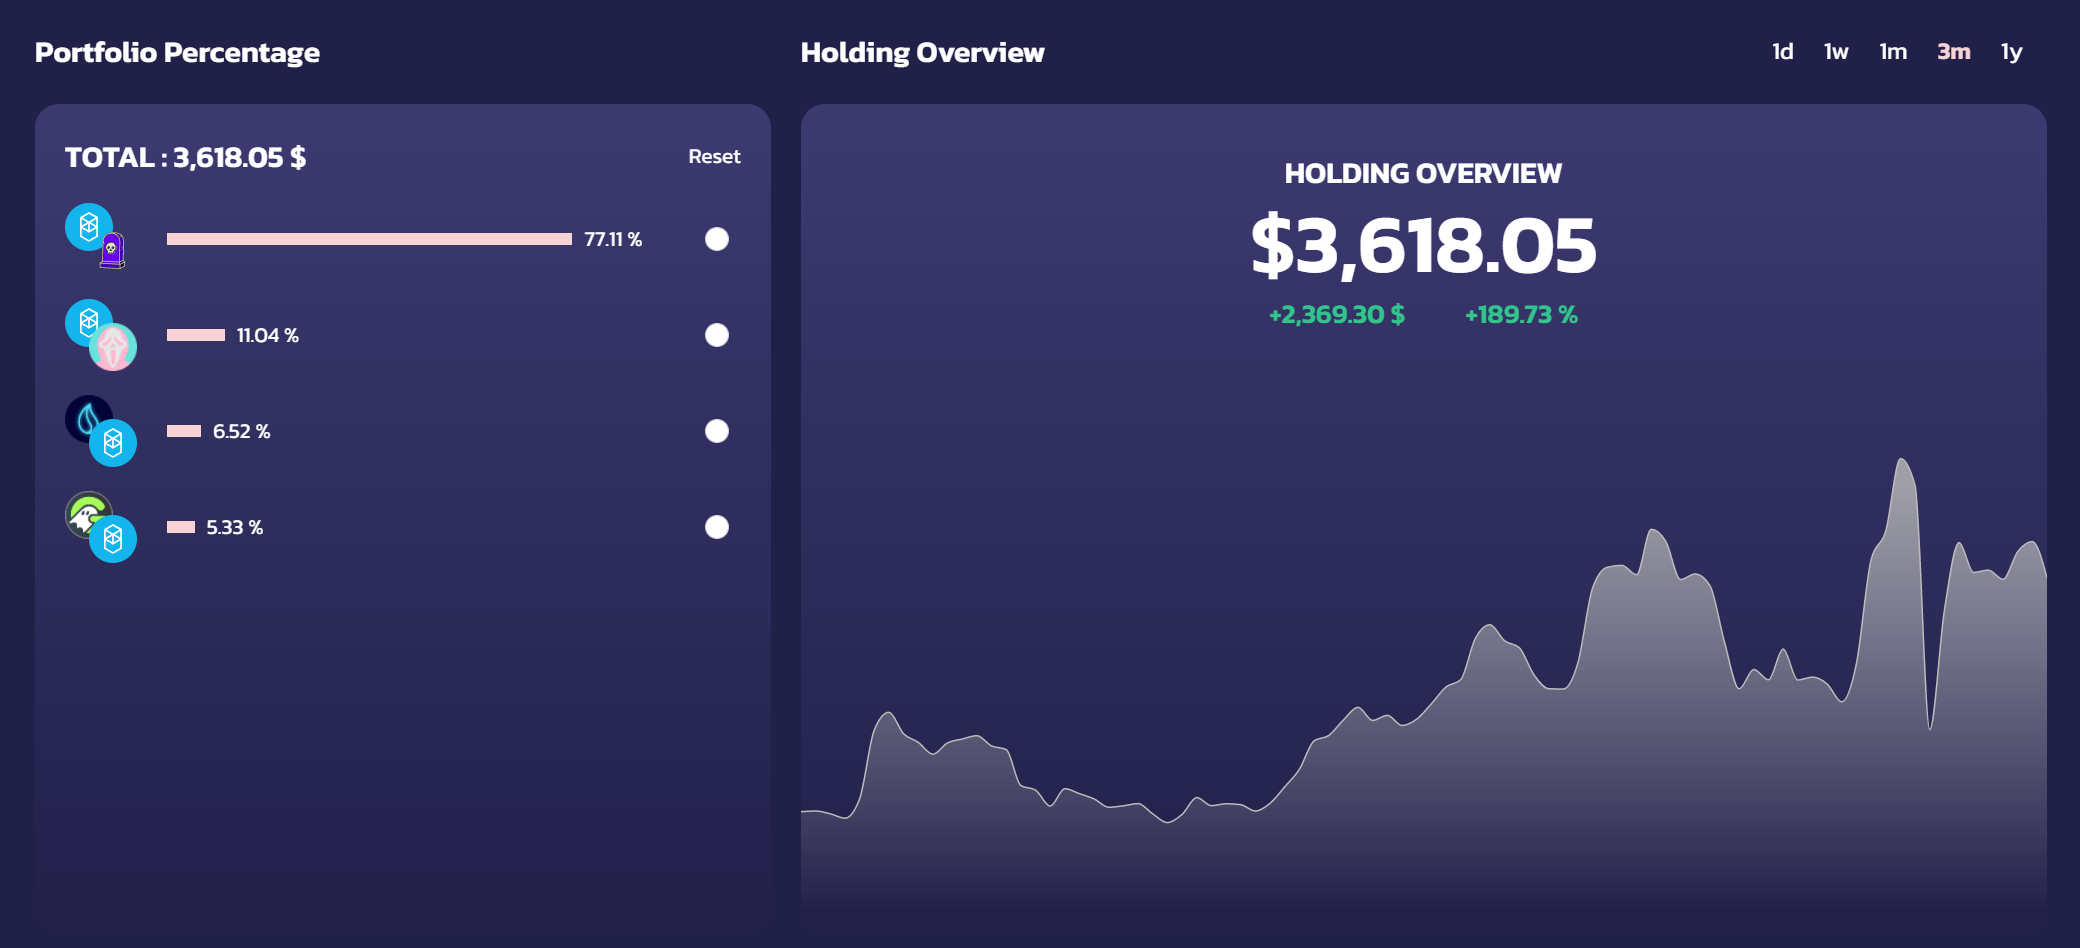The width and height of the screenshot is (2080, 948).
Task: Click the +189.73 % gain value
Action: (1521, 315)
